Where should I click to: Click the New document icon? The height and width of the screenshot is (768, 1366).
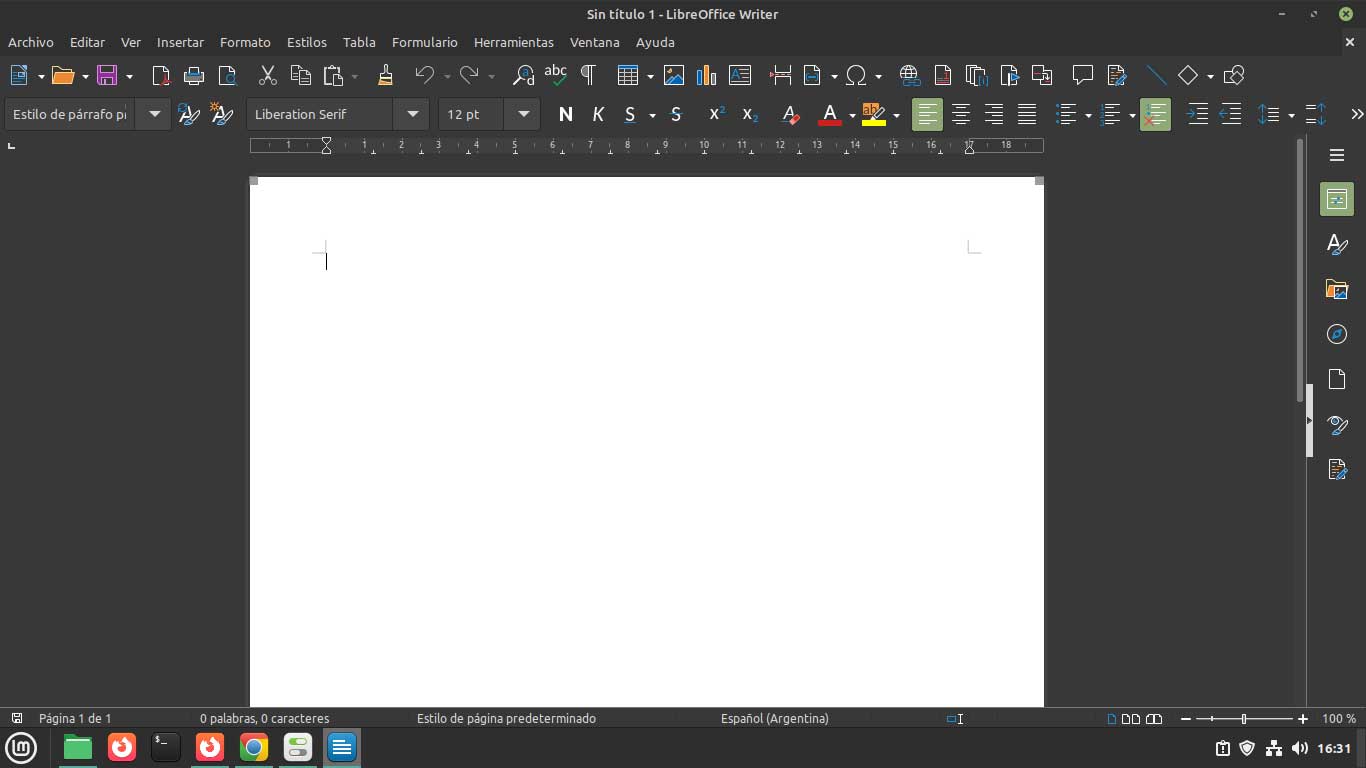point(19,75)
